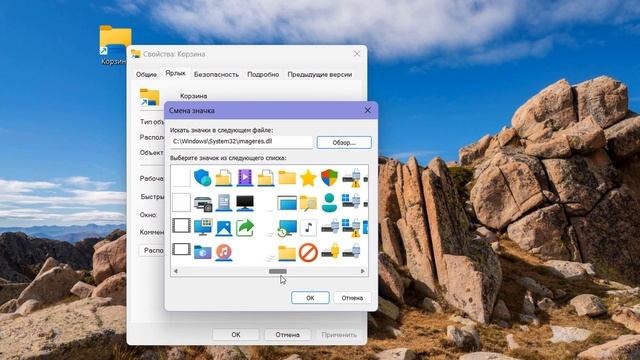Select the blue-purple folder icon
640x360 pixels.
[203, 252]
